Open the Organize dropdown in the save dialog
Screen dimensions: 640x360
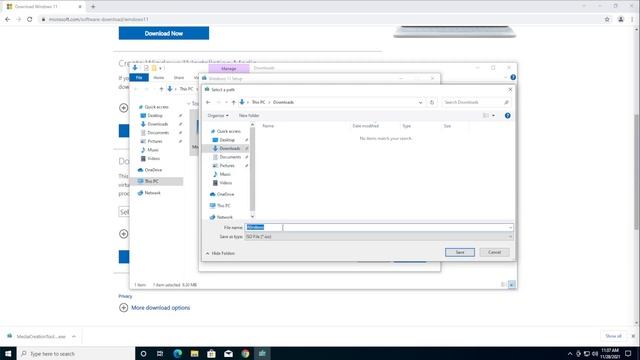click(218, 116)
